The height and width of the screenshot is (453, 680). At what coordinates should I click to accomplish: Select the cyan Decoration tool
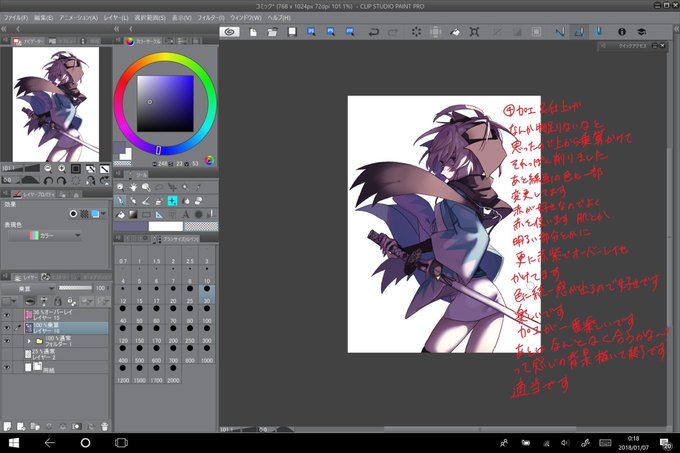click(172, 201)
